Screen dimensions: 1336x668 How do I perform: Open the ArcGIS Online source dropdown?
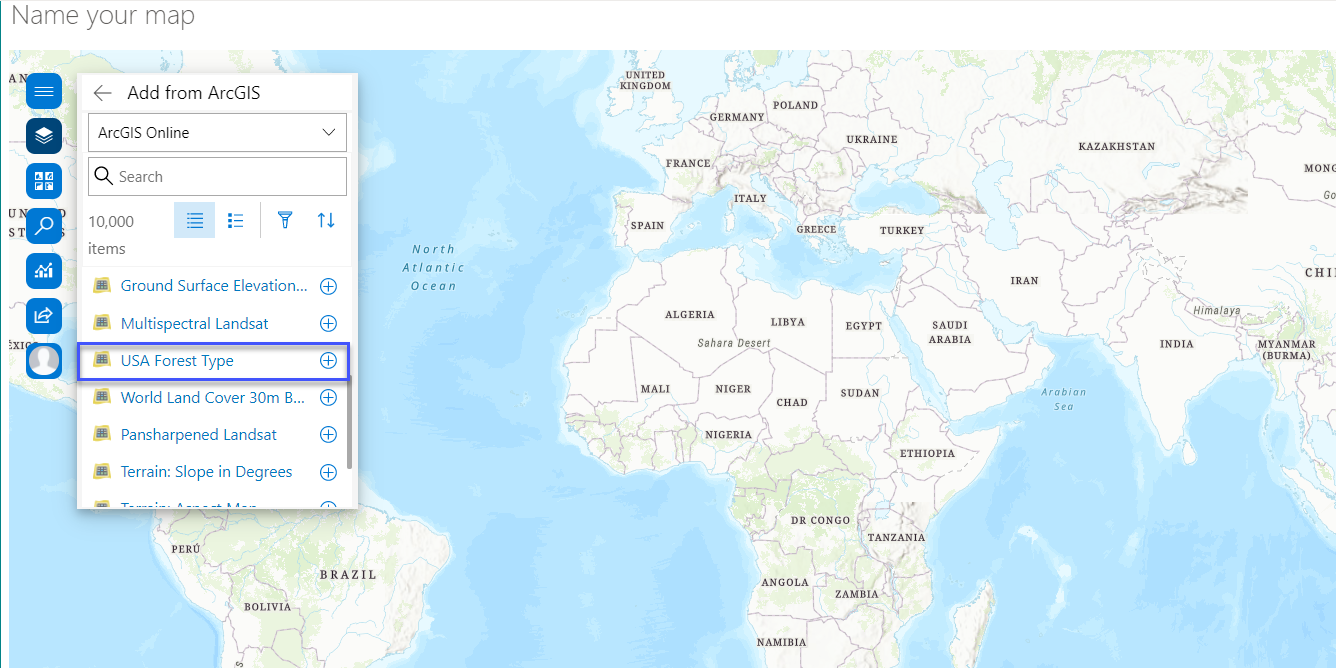[x=217, y=132]
